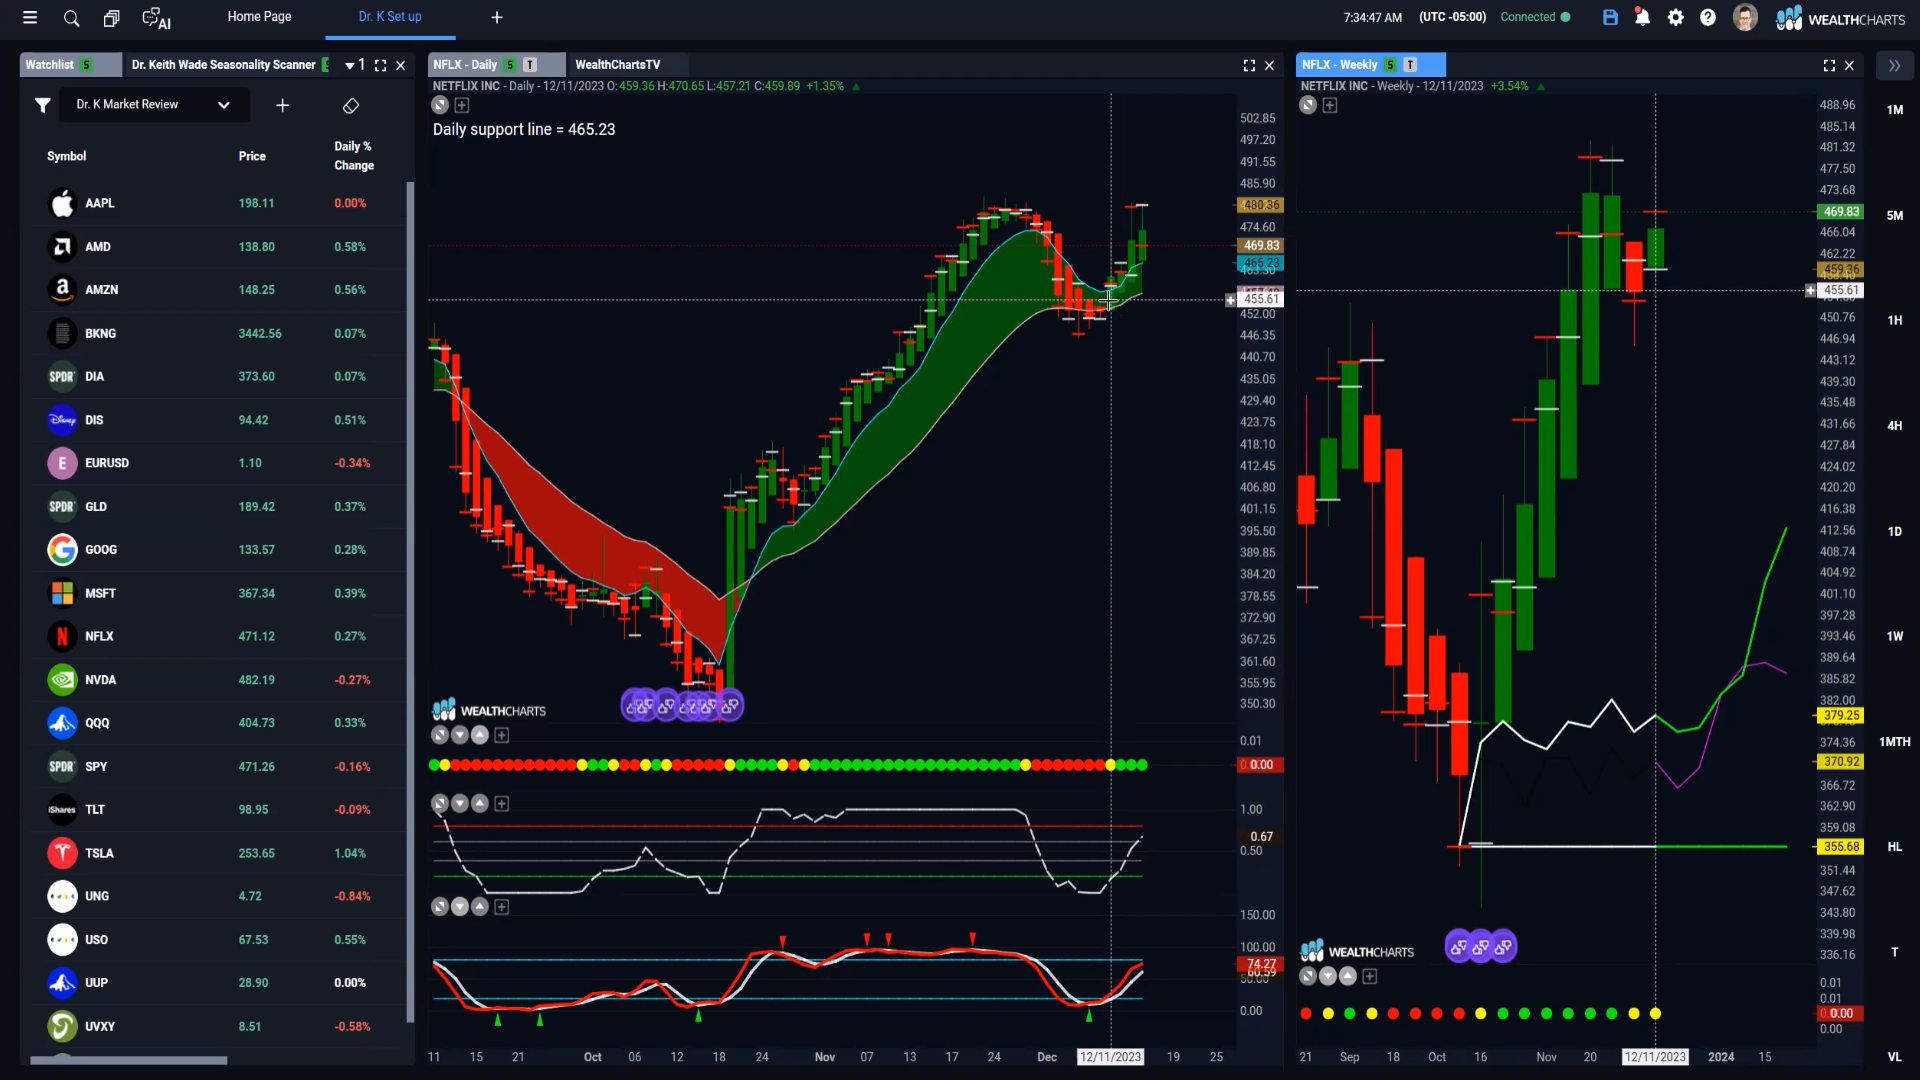The image size is (1920, 1080).
Task: Add a new watchlist with plus
Action: (283, 105)
